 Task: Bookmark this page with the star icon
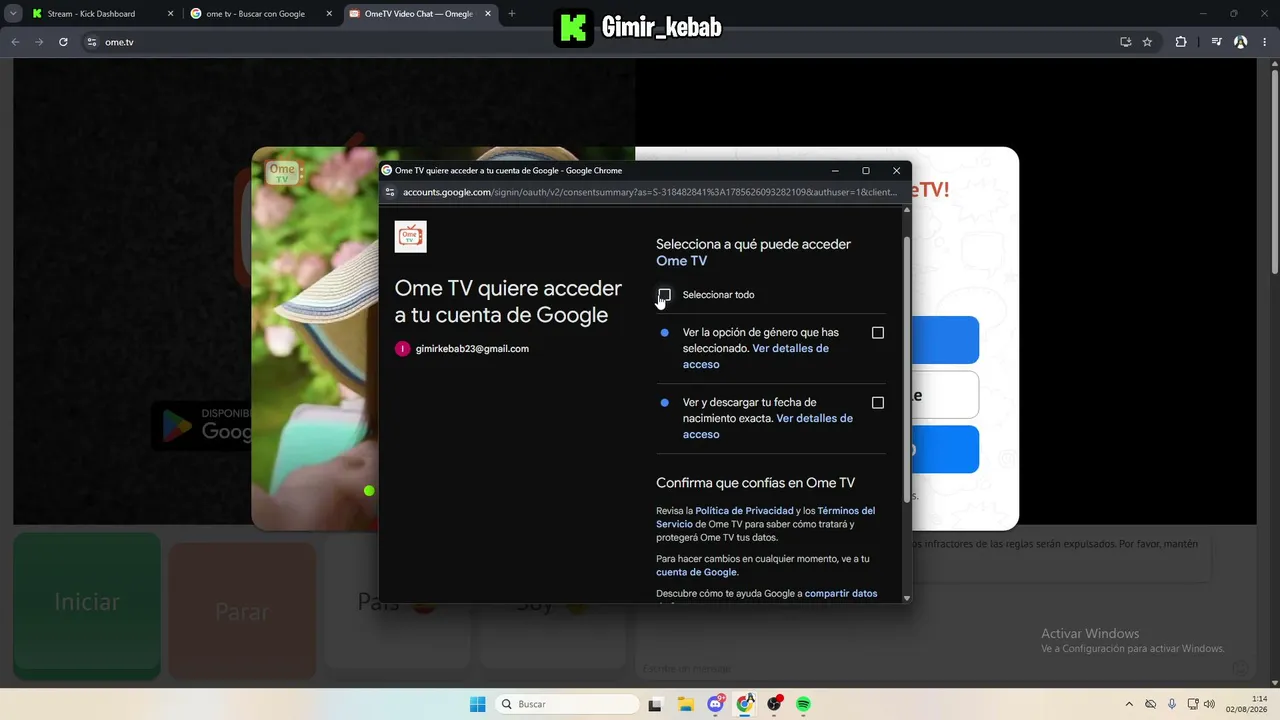click(1147, 42)
